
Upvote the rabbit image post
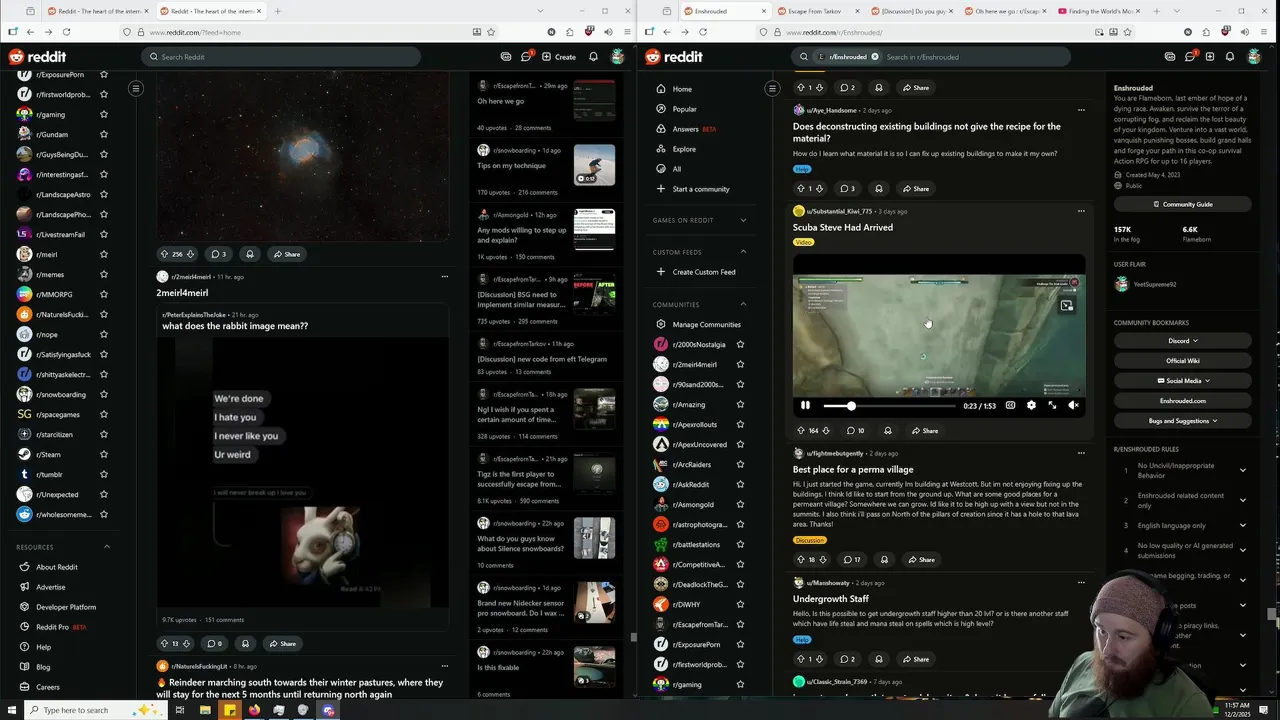pos(165,644)
